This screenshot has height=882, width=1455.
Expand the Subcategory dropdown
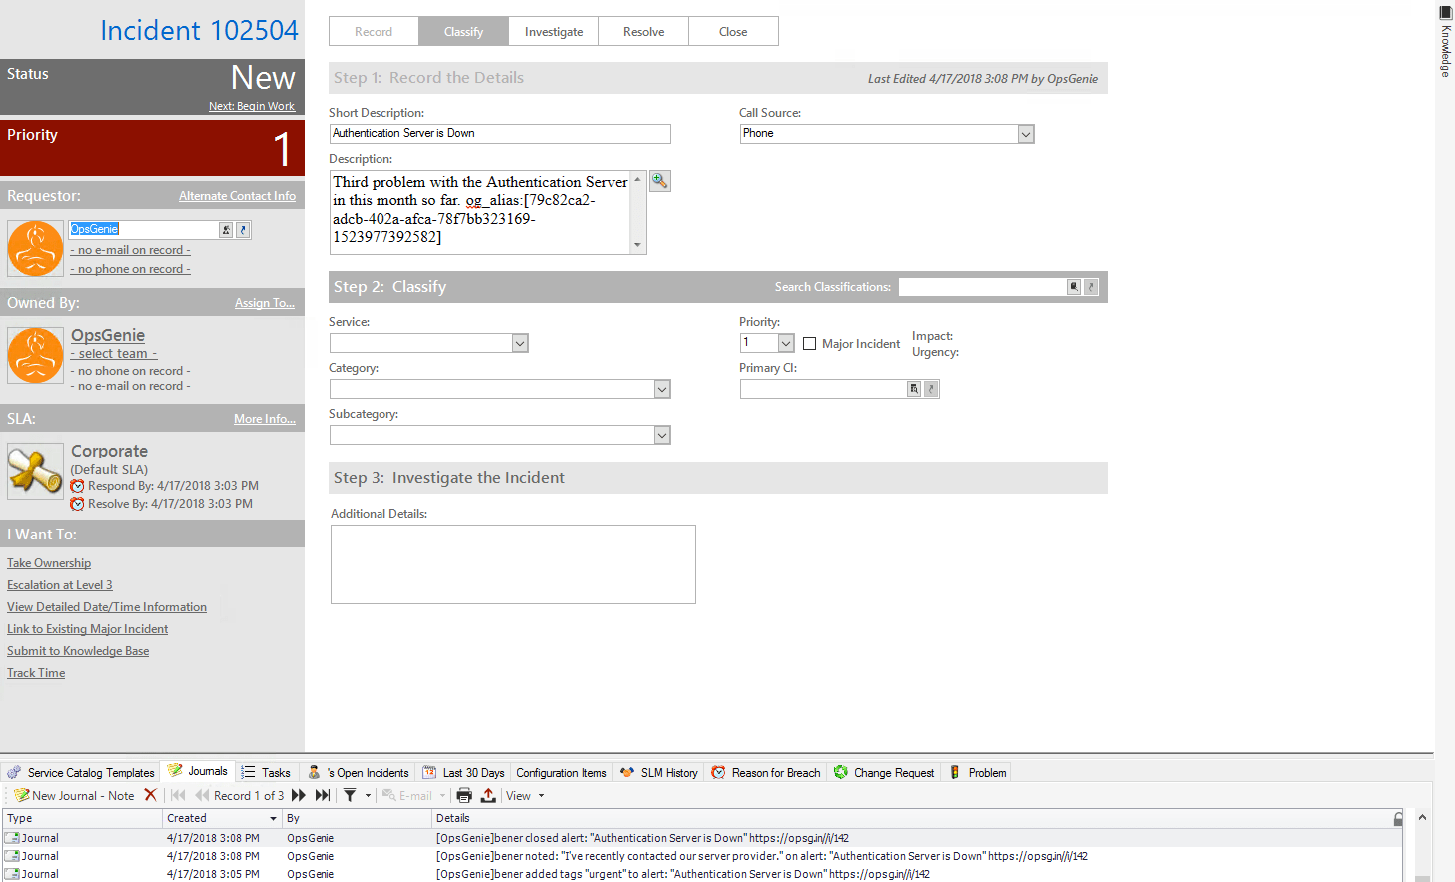(x=662, y=434)
